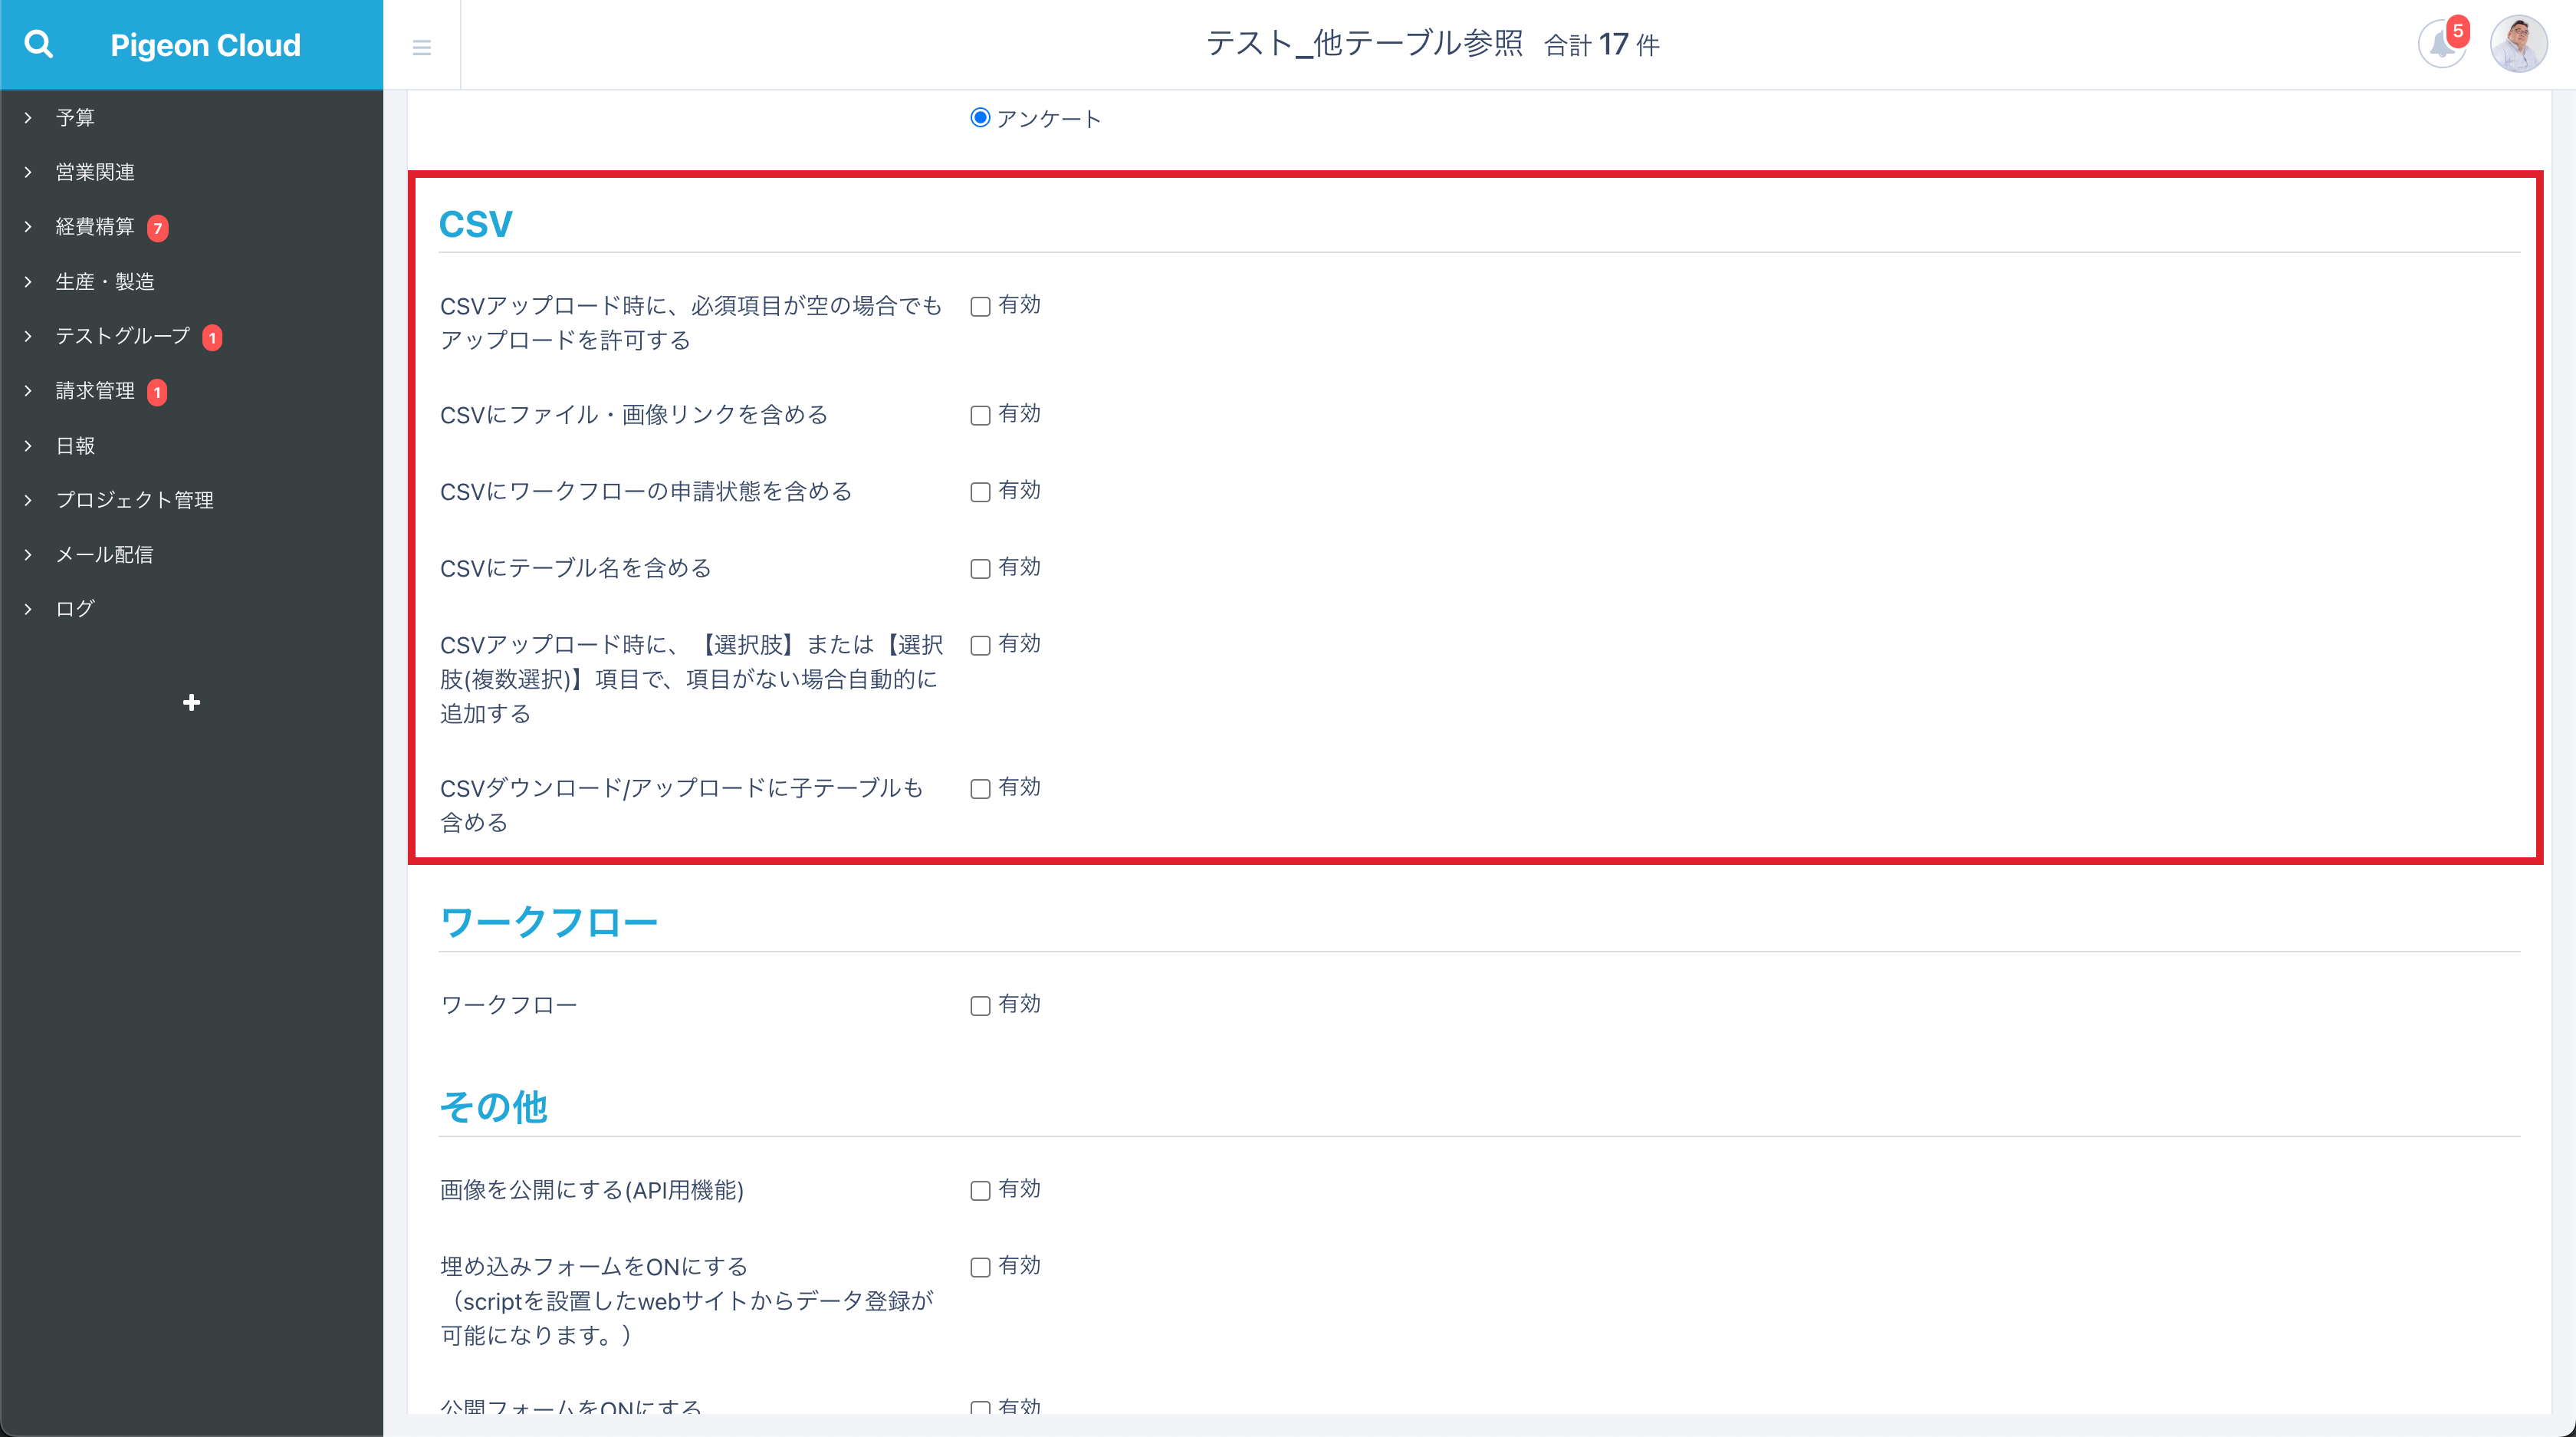The height and width of the screenshot is (1437, 2576).
Task: Click the search magnifier icon
Action: tap(39, 44)
